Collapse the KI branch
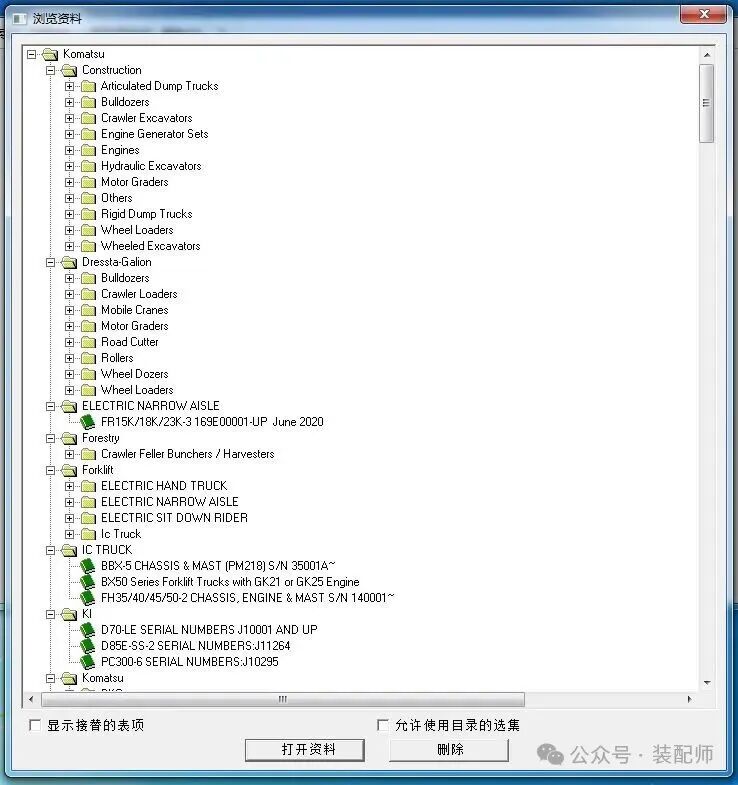738x785 pixels. [51, 614]
